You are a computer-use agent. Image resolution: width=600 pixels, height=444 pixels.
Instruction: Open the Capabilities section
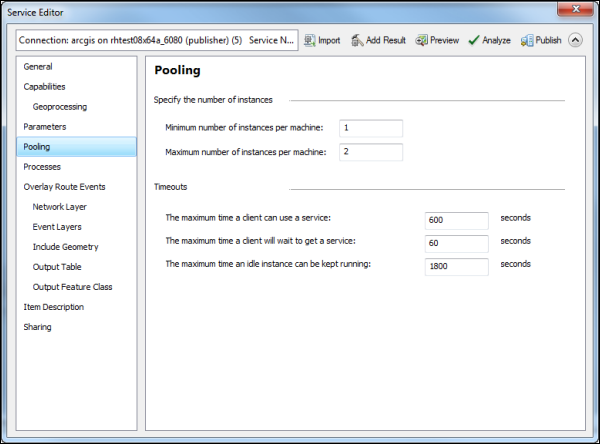click(x=45, y=87)
